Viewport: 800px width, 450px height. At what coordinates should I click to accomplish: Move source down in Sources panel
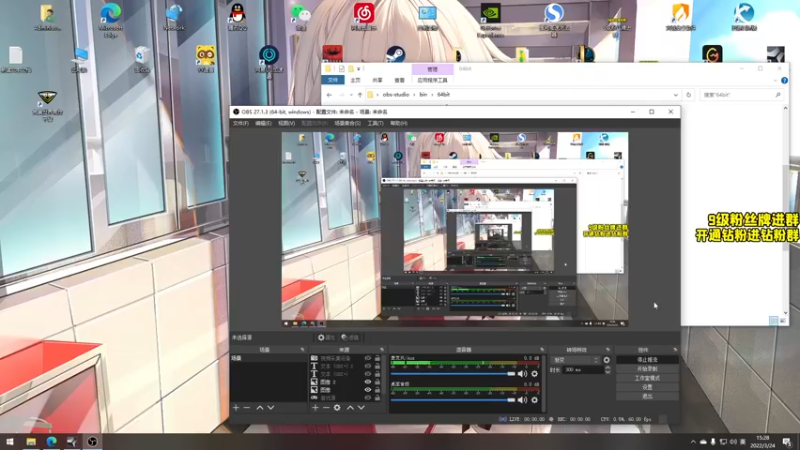(x=361, y=408)
